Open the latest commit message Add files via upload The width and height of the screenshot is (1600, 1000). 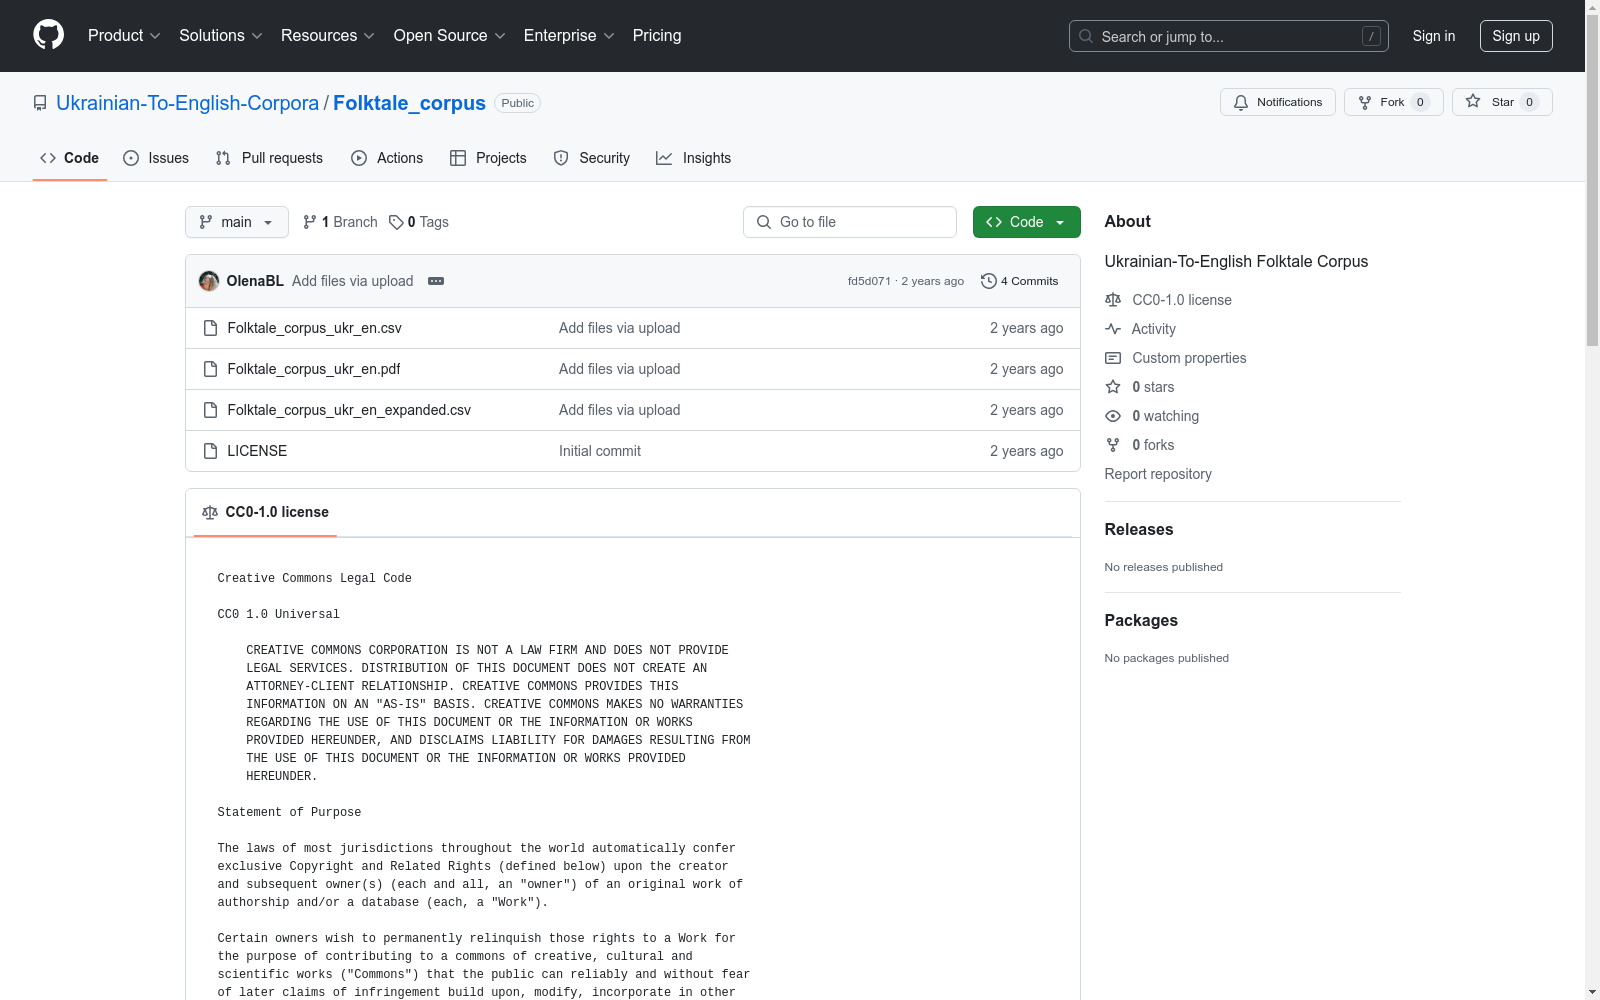353,281
